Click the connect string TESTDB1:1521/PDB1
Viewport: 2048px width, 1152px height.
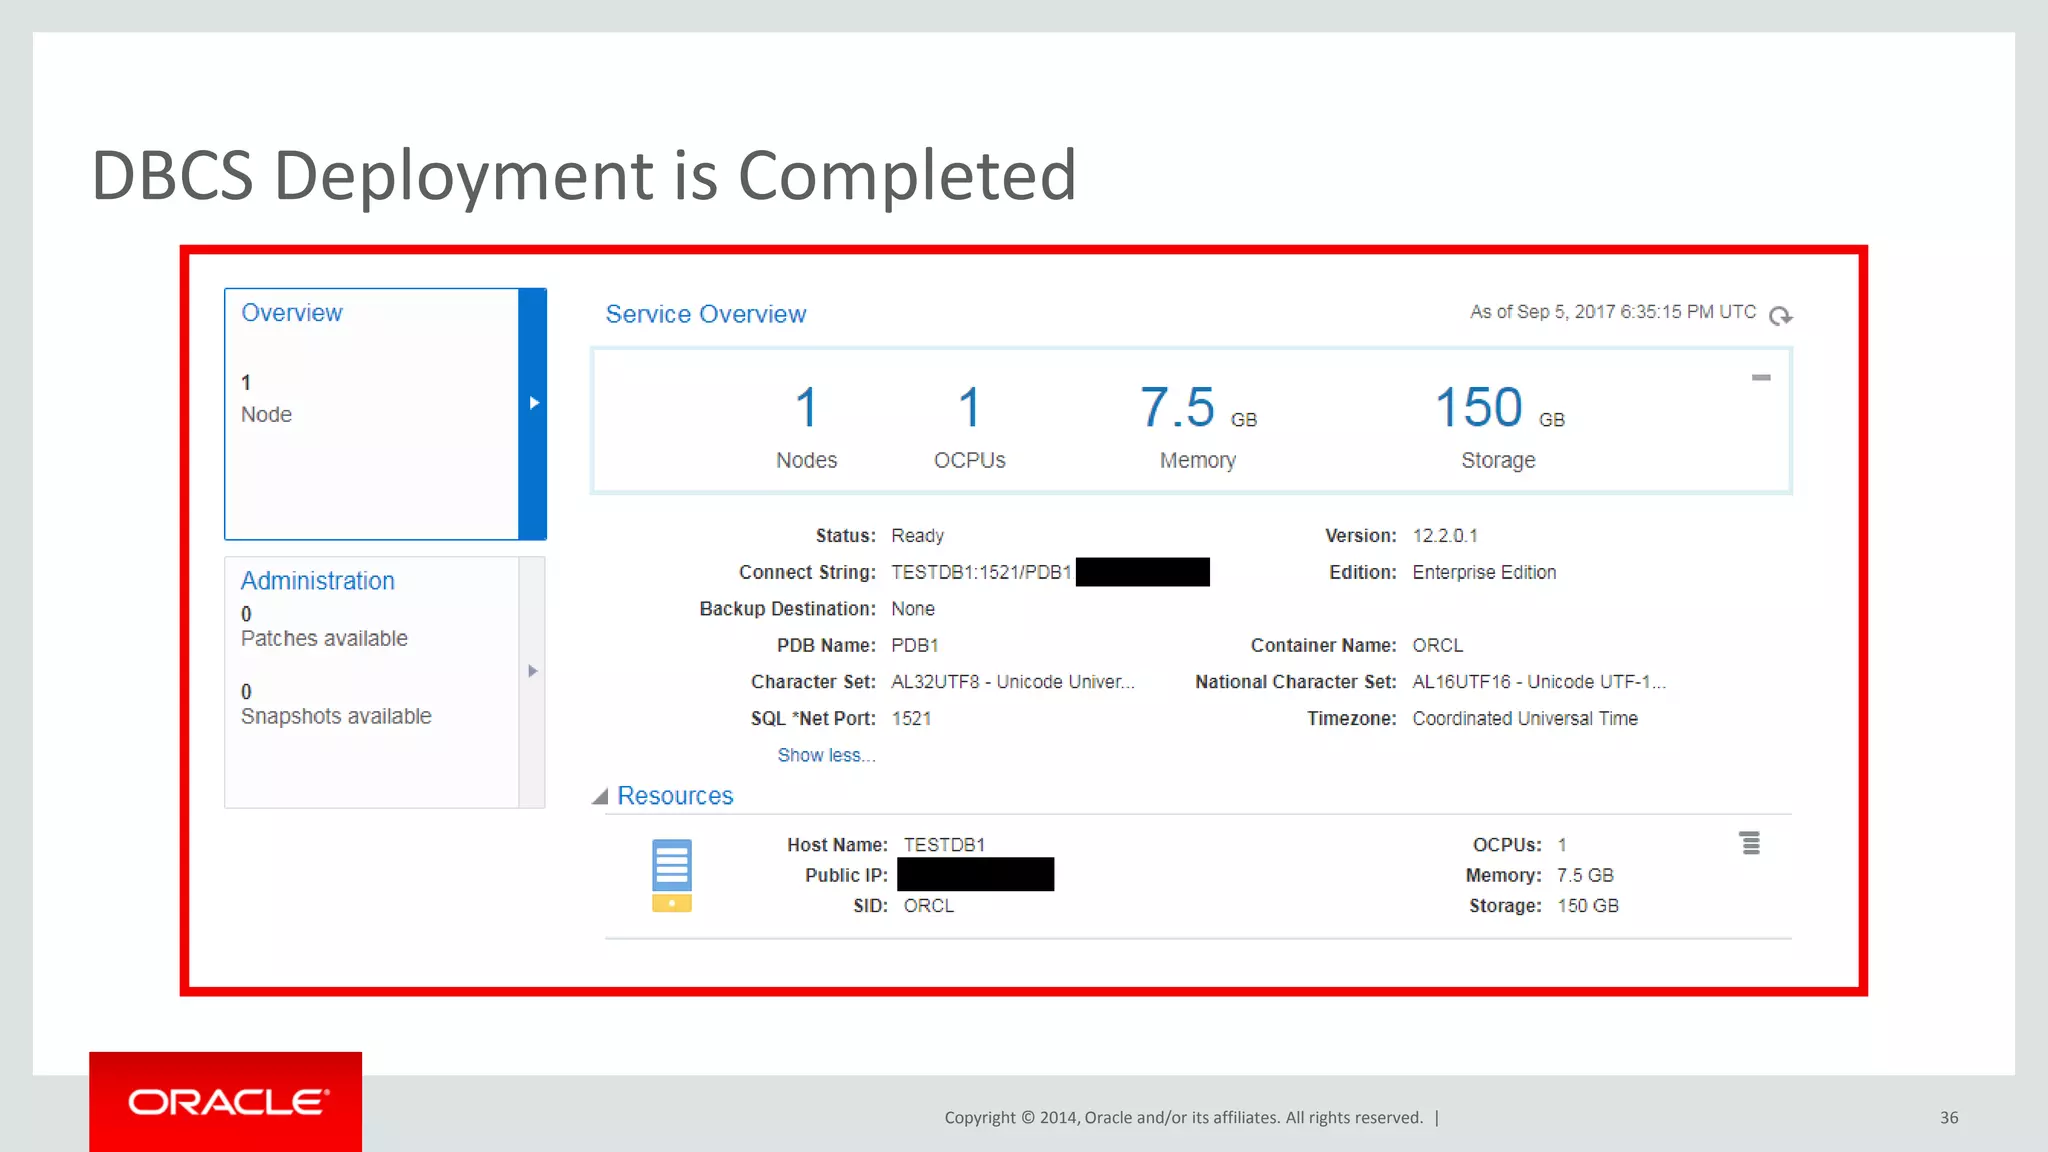click(981, 572)
